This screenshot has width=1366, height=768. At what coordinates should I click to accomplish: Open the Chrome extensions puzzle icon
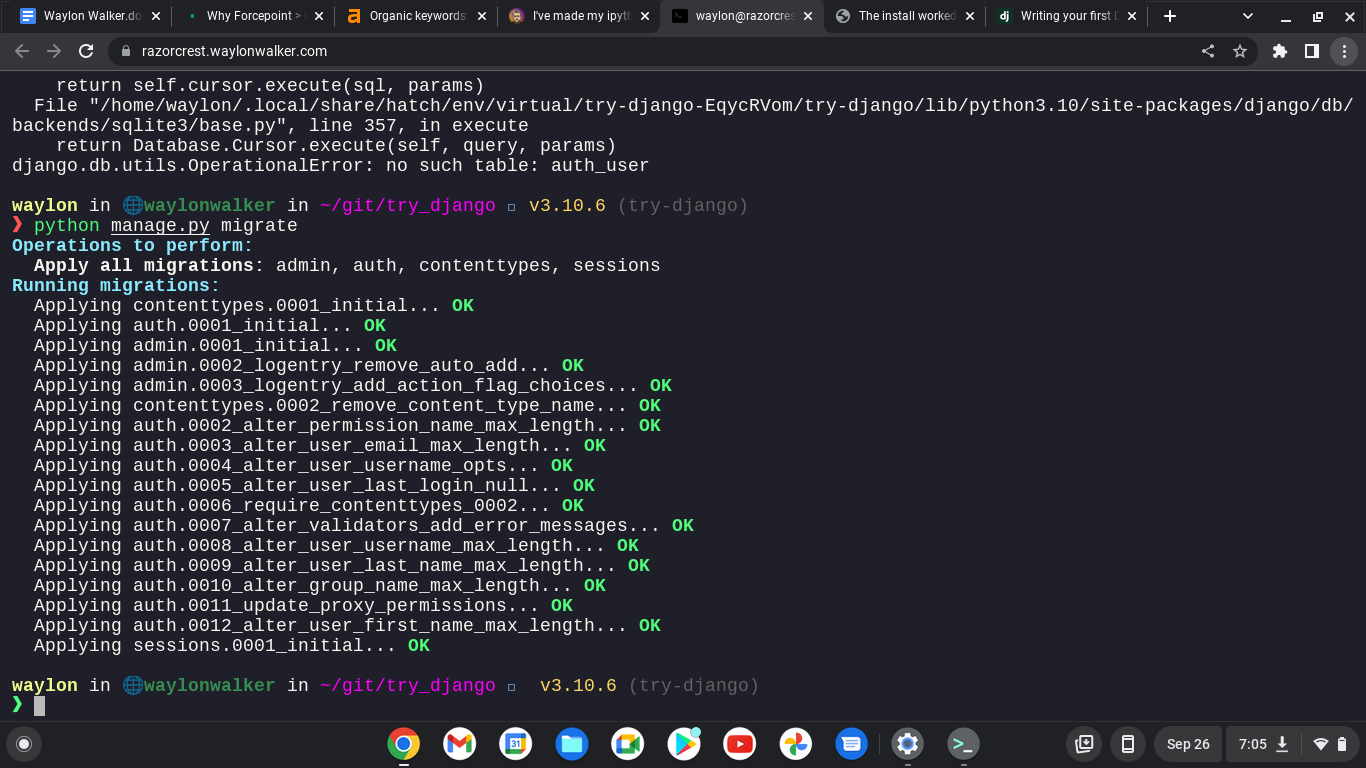1279,51
